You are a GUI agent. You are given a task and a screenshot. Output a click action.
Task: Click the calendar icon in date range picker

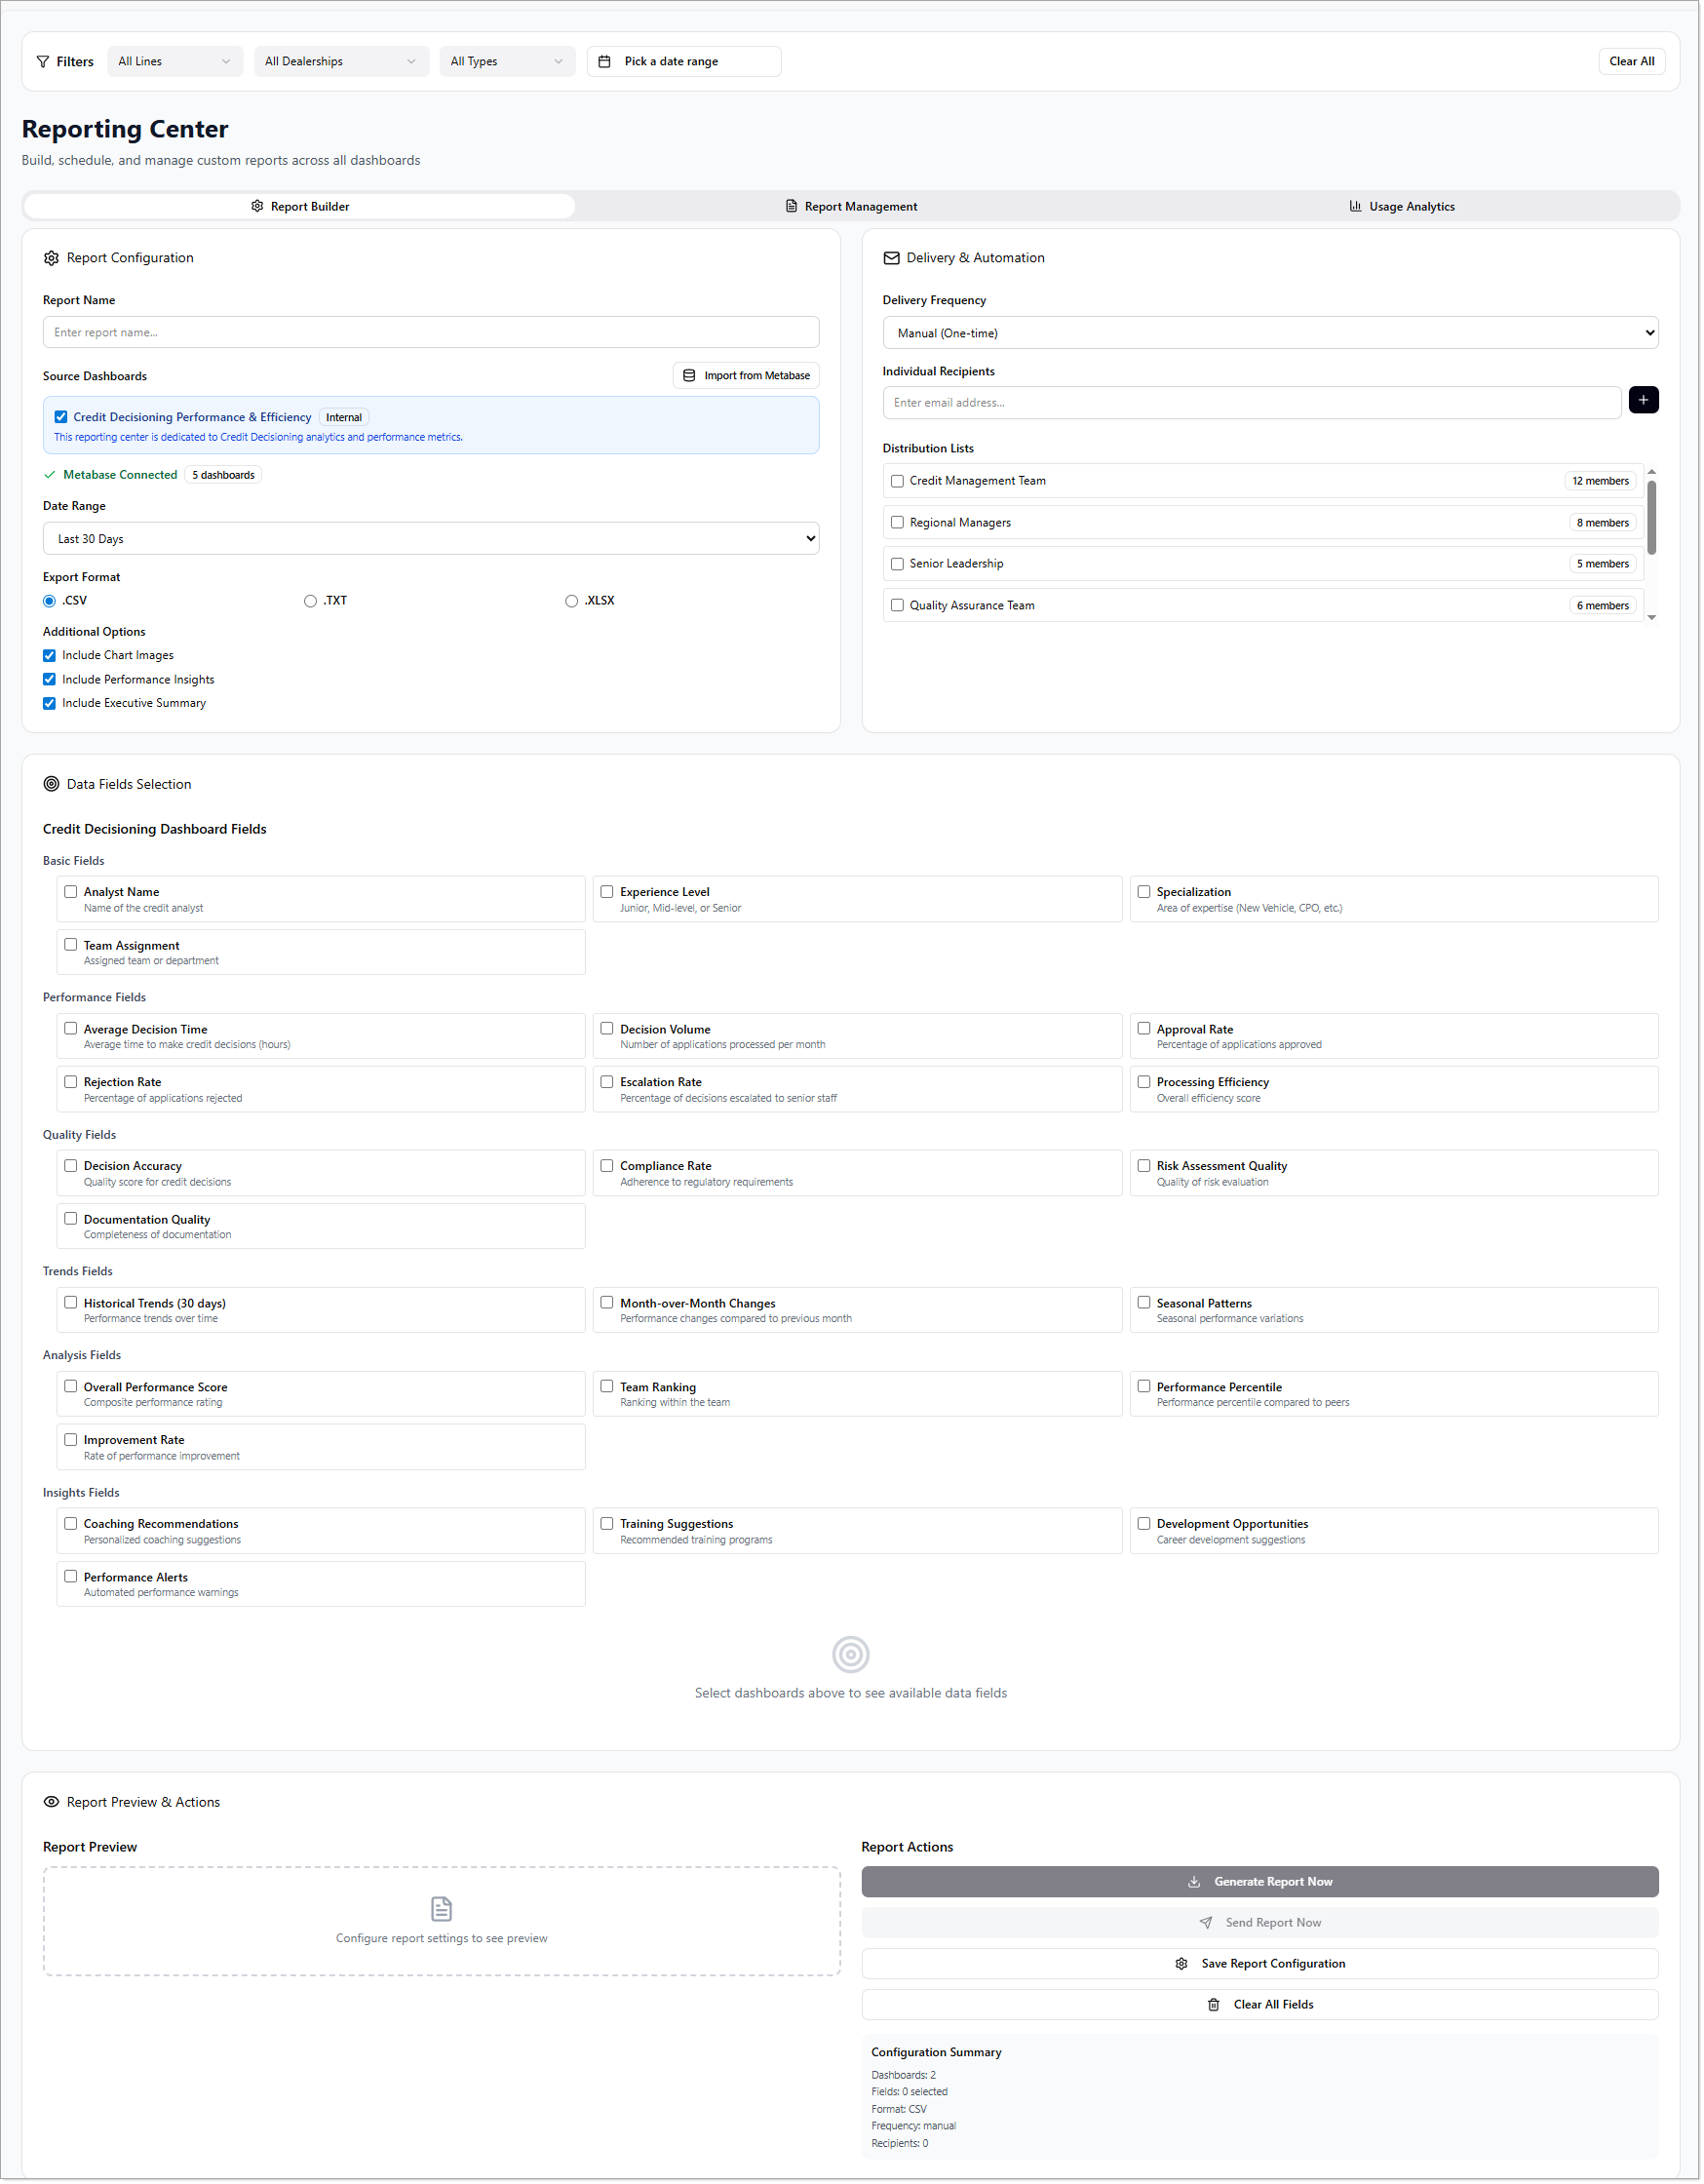click(605, 62)
